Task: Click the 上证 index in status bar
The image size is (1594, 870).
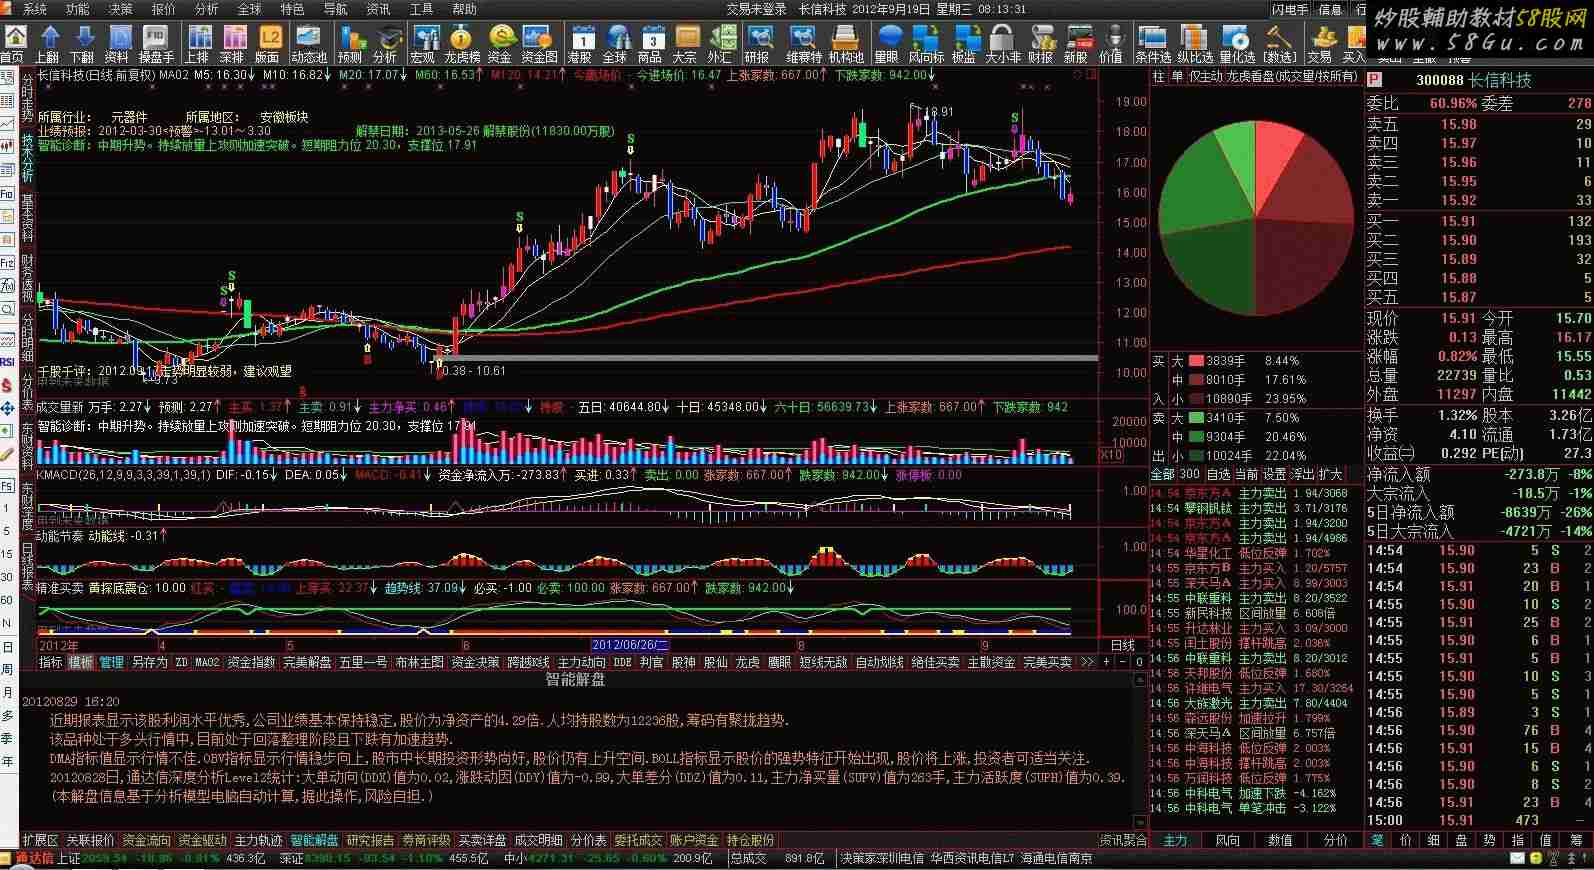Action: 68,859
